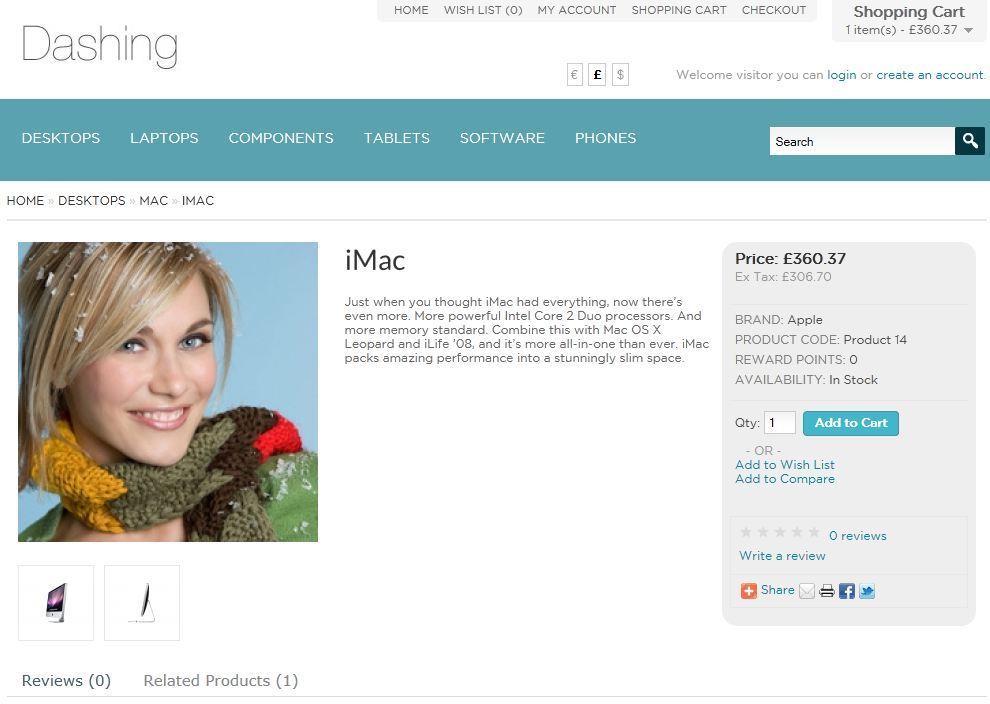The width and height of the screenshot is (990, 704).
Task: Open the Components category menu
Action: click(281, 138)
